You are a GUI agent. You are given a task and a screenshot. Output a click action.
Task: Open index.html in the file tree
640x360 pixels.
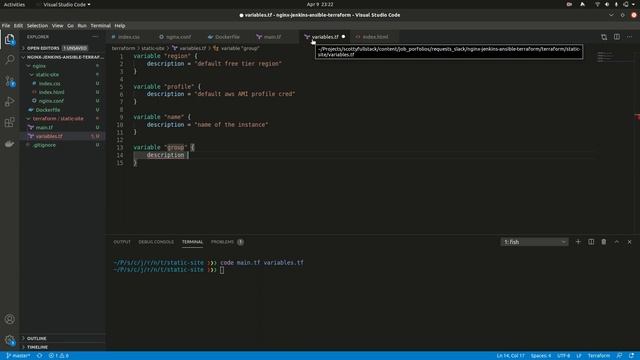click(61, 92)
